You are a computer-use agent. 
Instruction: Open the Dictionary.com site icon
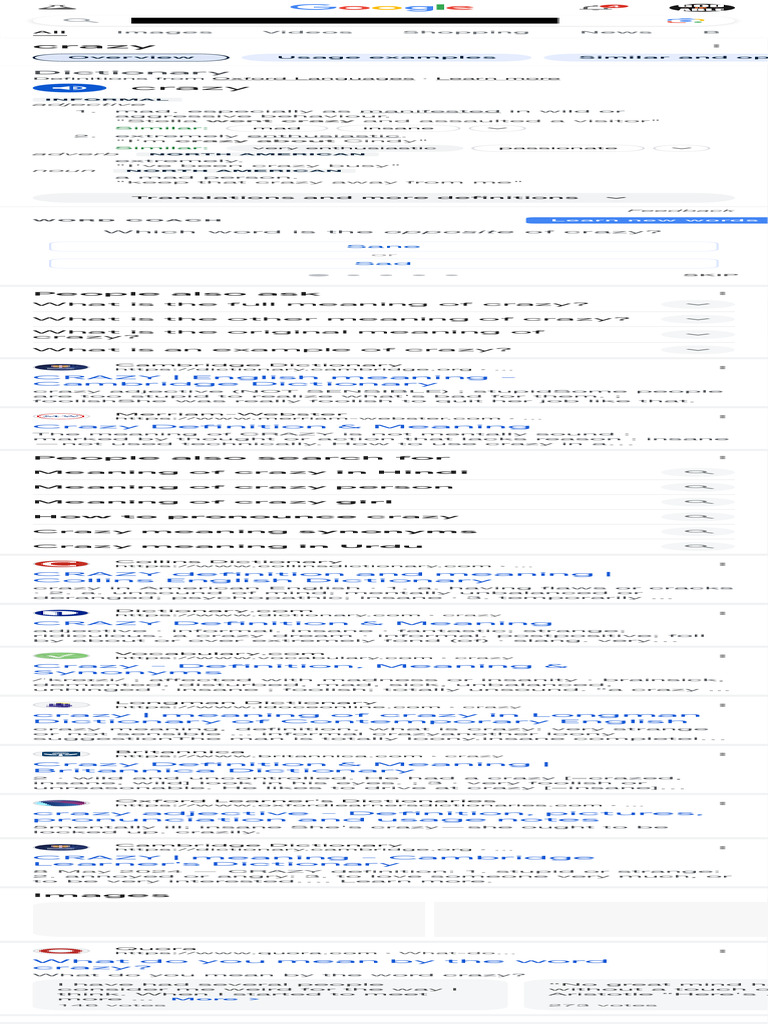pos(61,613)
